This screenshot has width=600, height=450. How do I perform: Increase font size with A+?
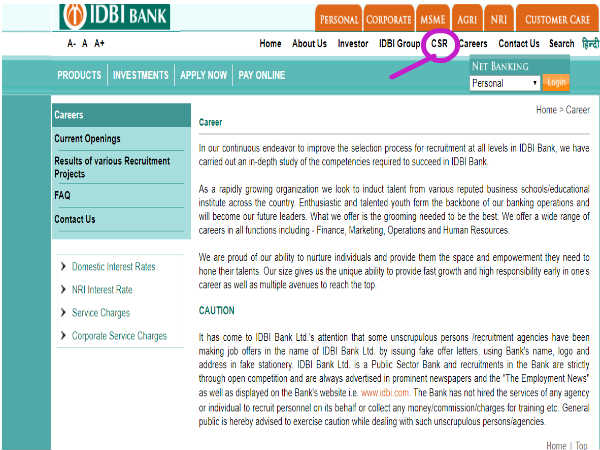[99, 43]
